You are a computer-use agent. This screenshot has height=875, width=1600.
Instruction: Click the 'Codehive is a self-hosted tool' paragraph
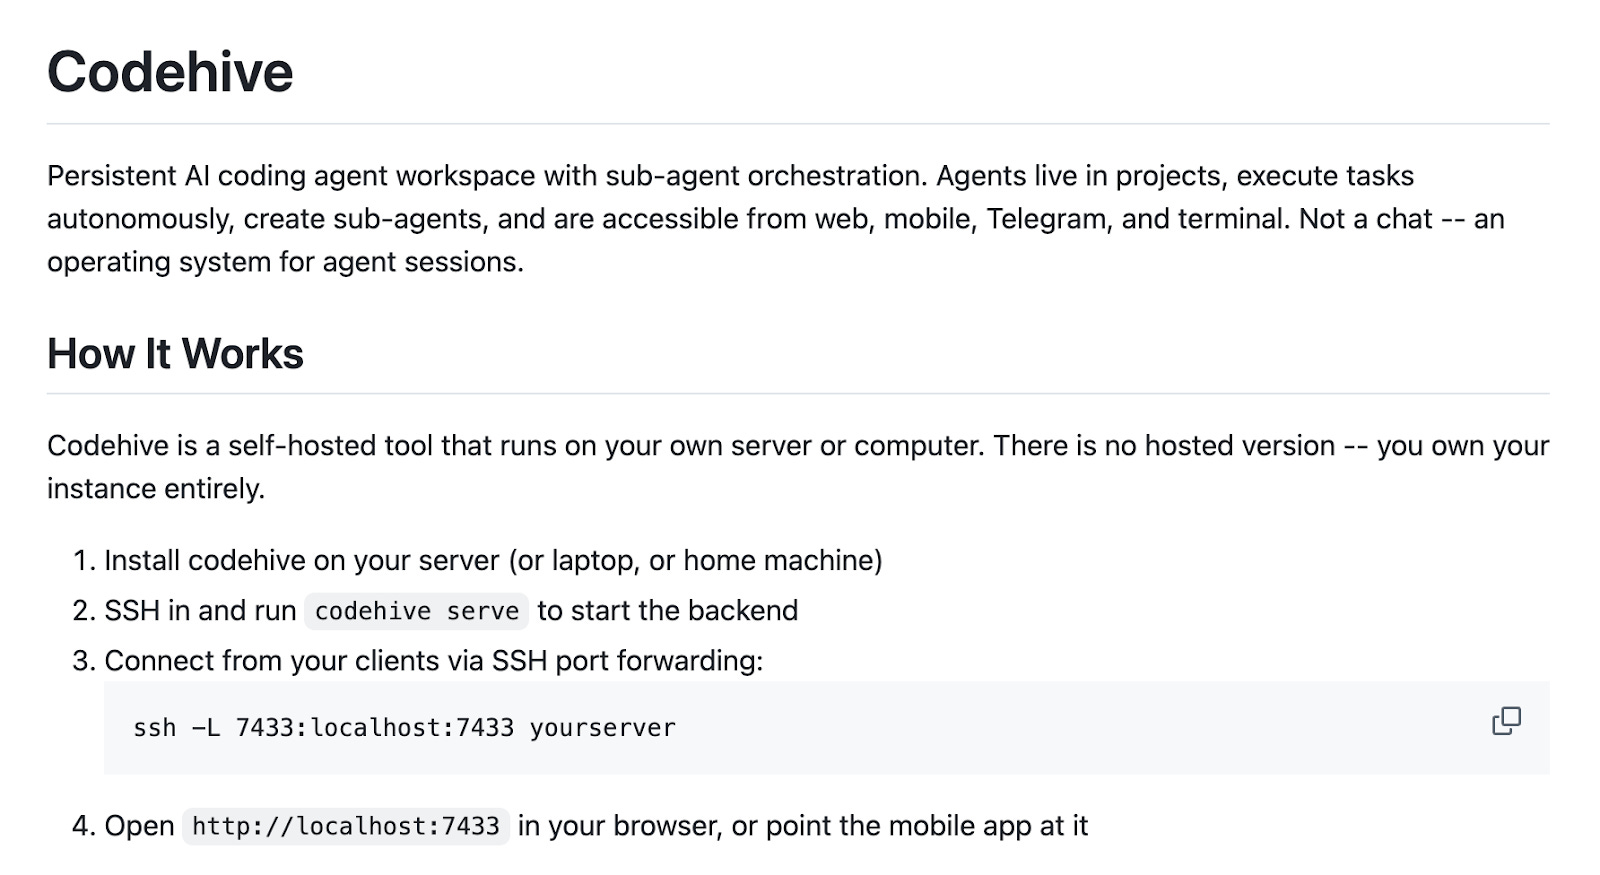click(798, 467)
